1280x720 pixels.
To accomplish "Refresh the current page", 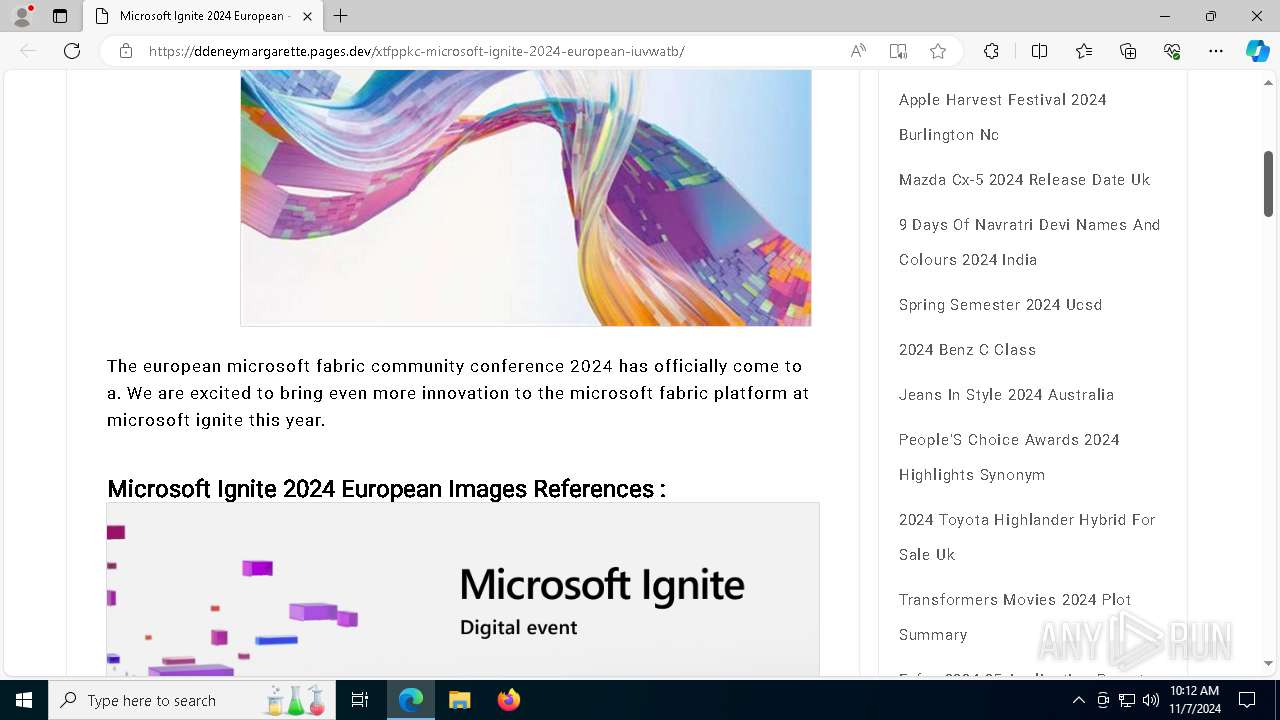I will tap(72, 51).
